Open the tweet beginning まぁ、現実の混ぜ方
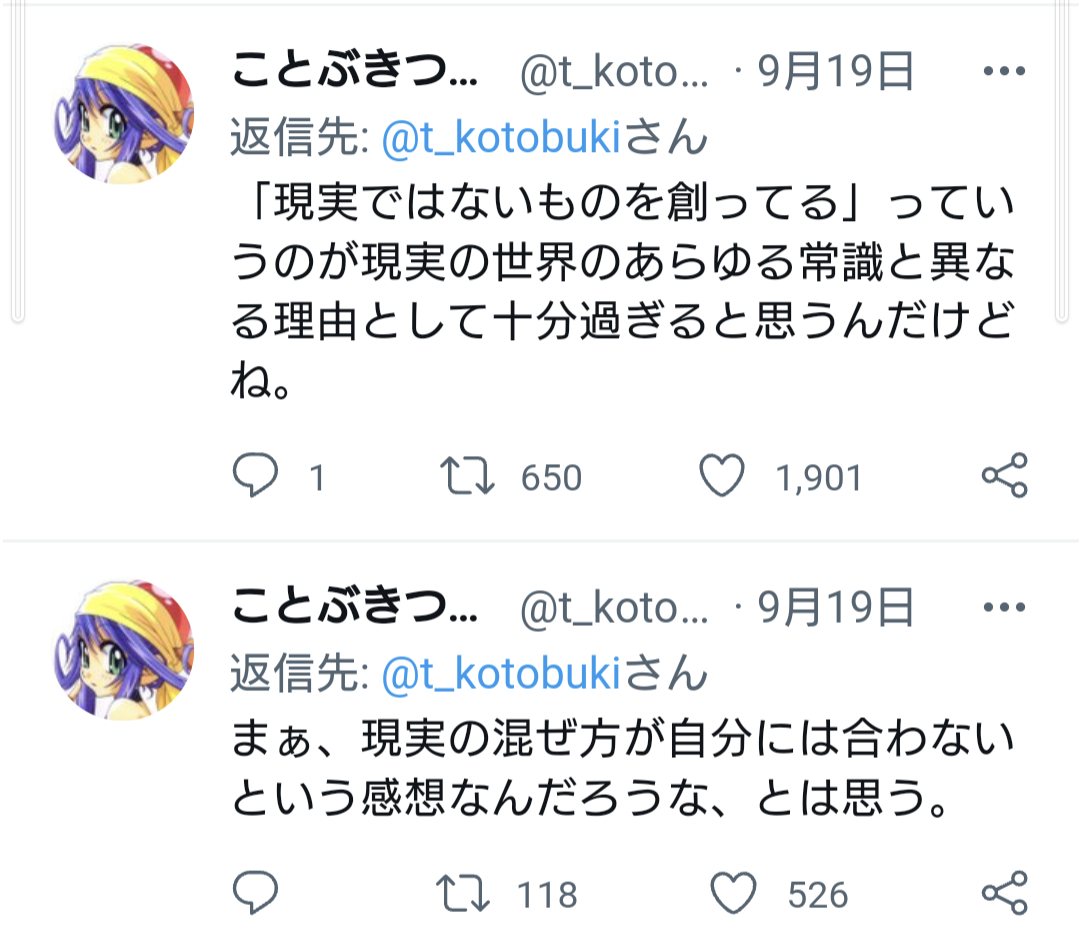The image size is (1080, 945). pyautogui.click(x=622, y=768)
